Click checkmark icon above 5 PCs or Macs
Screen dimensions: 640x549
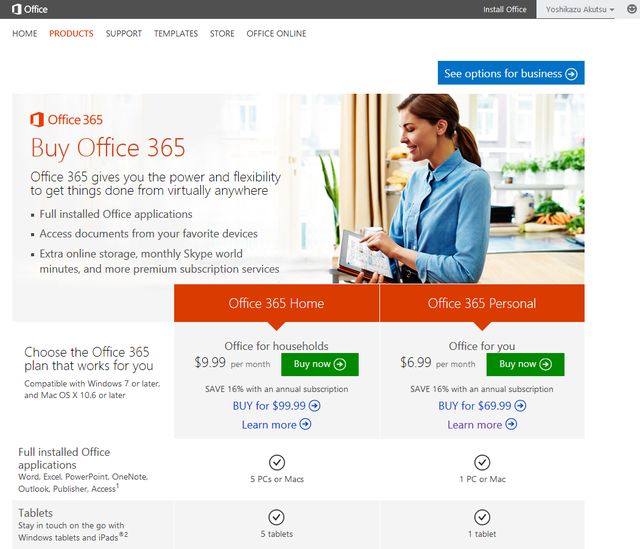(277, 462)
